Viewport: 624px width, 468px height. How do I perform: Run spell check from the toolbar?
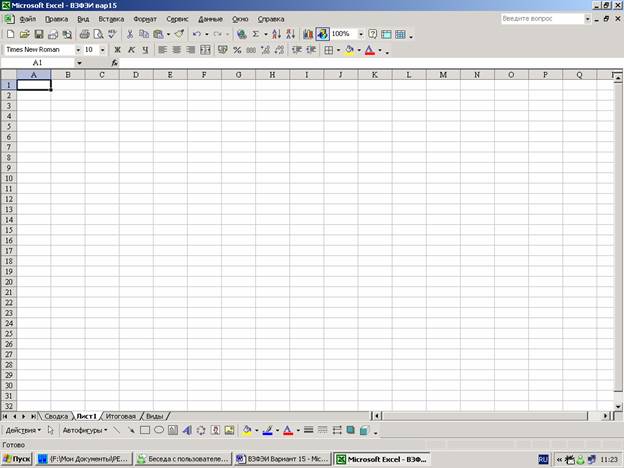point(112,34)
